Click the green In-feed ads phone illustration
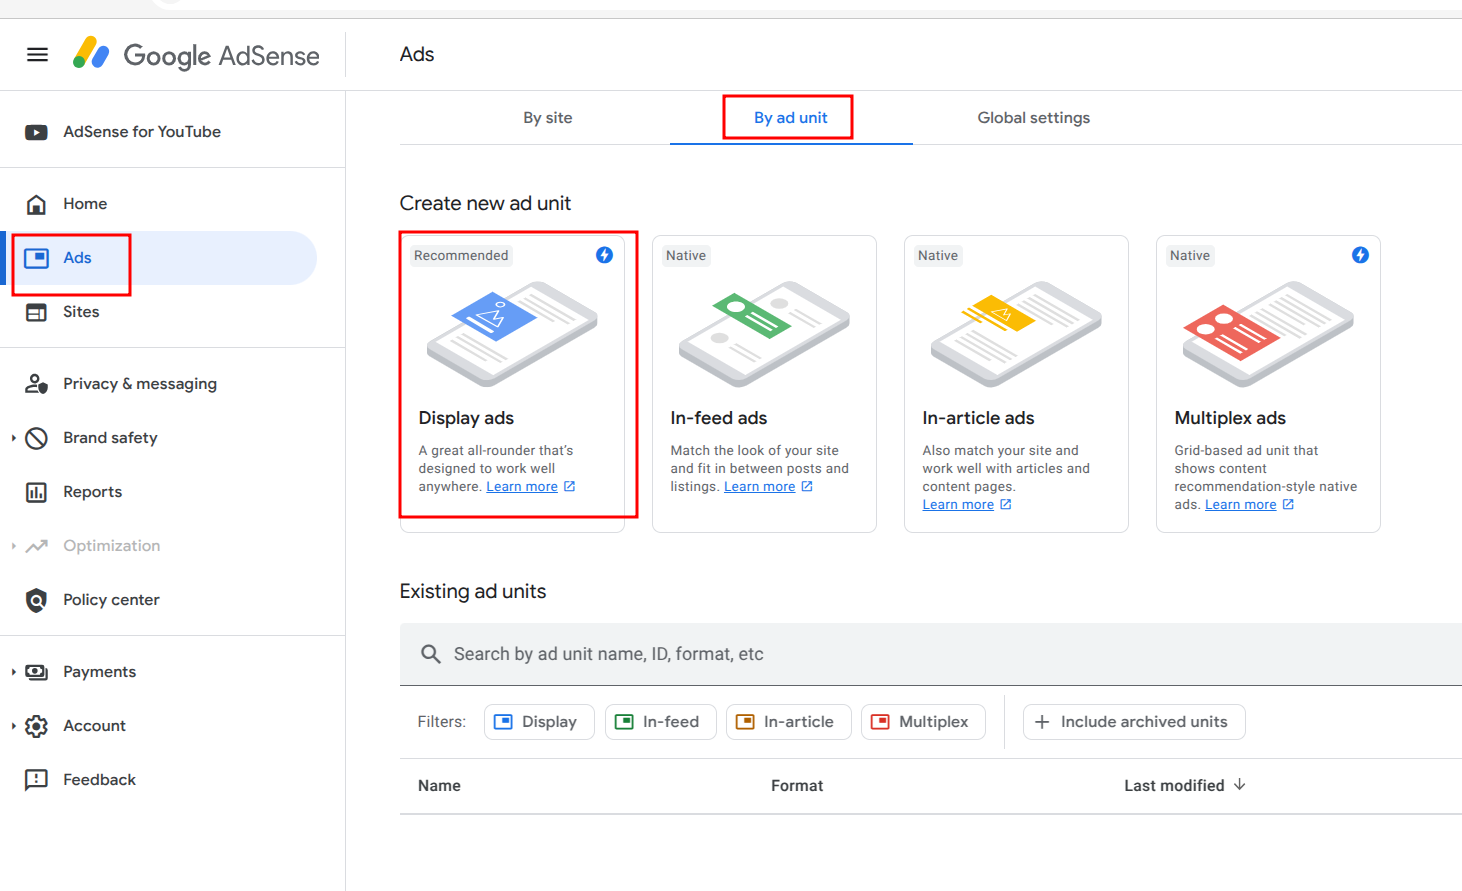Image resolution: width=1462 pixels, height=891 pixels. coord(764,334)
